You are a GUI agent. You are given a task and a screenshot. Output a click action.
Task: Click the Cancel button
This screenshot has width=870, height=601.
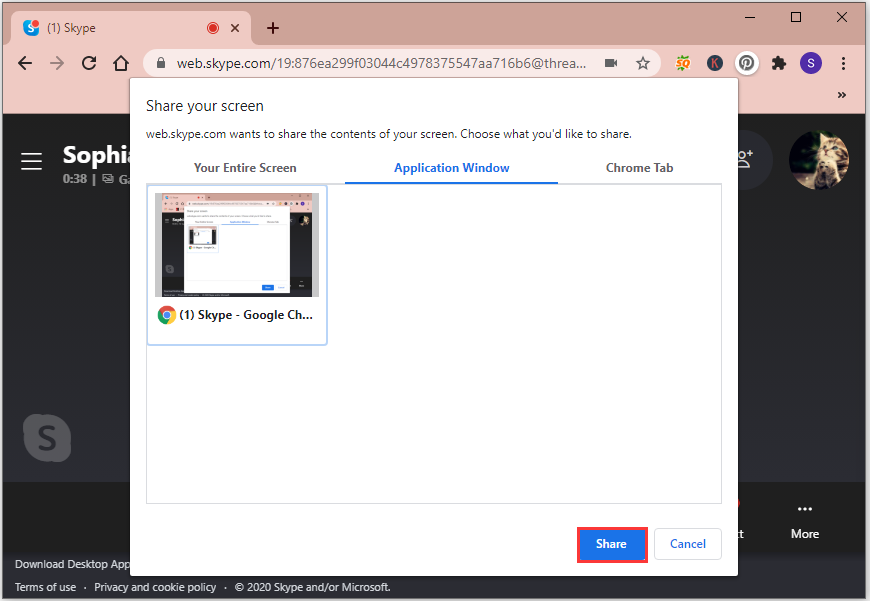click(687, 544)
